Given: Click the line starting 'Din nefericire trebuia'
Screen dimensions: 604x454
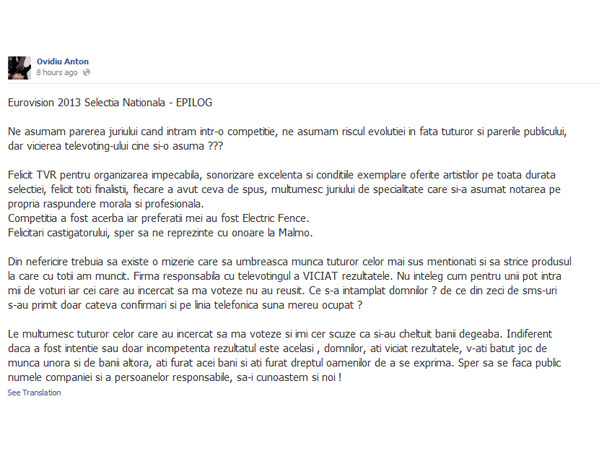Looking at the screenshot, I should click(x=290, y=262).
